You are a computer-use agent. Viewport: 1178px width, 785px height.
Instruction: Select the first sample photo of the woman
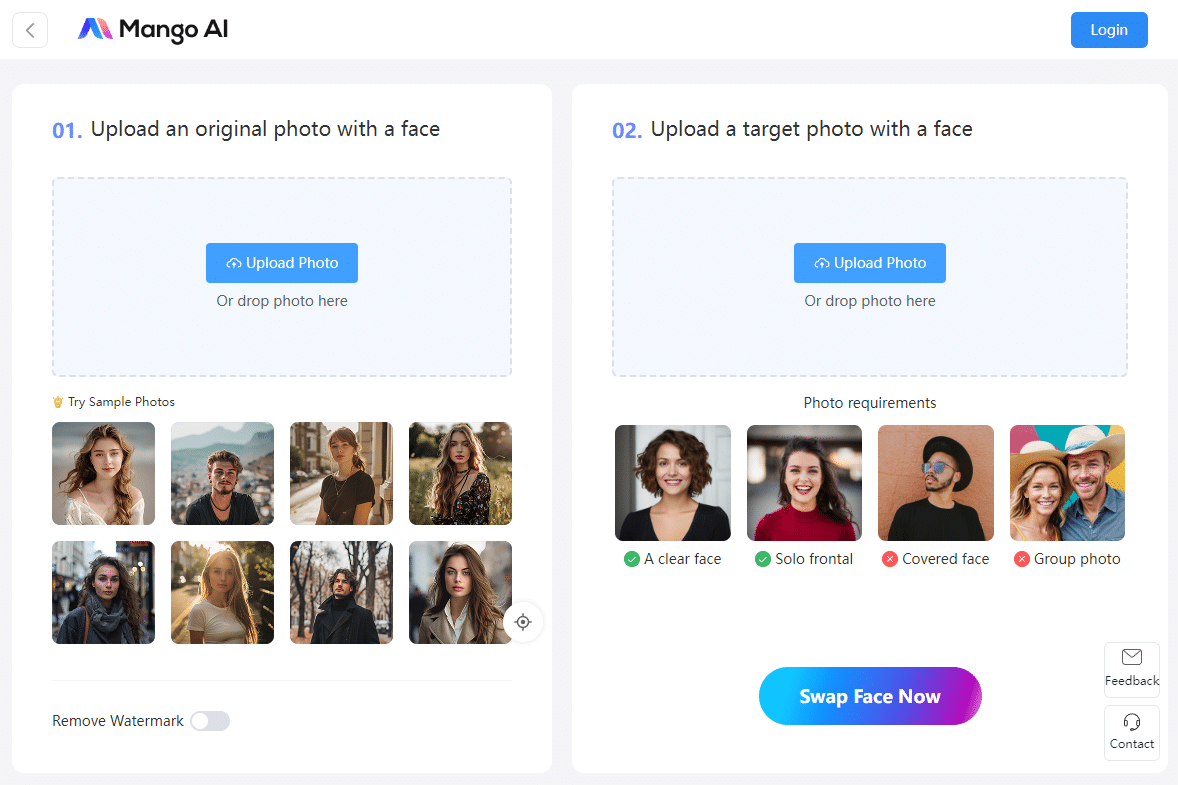tap(103, 473)
